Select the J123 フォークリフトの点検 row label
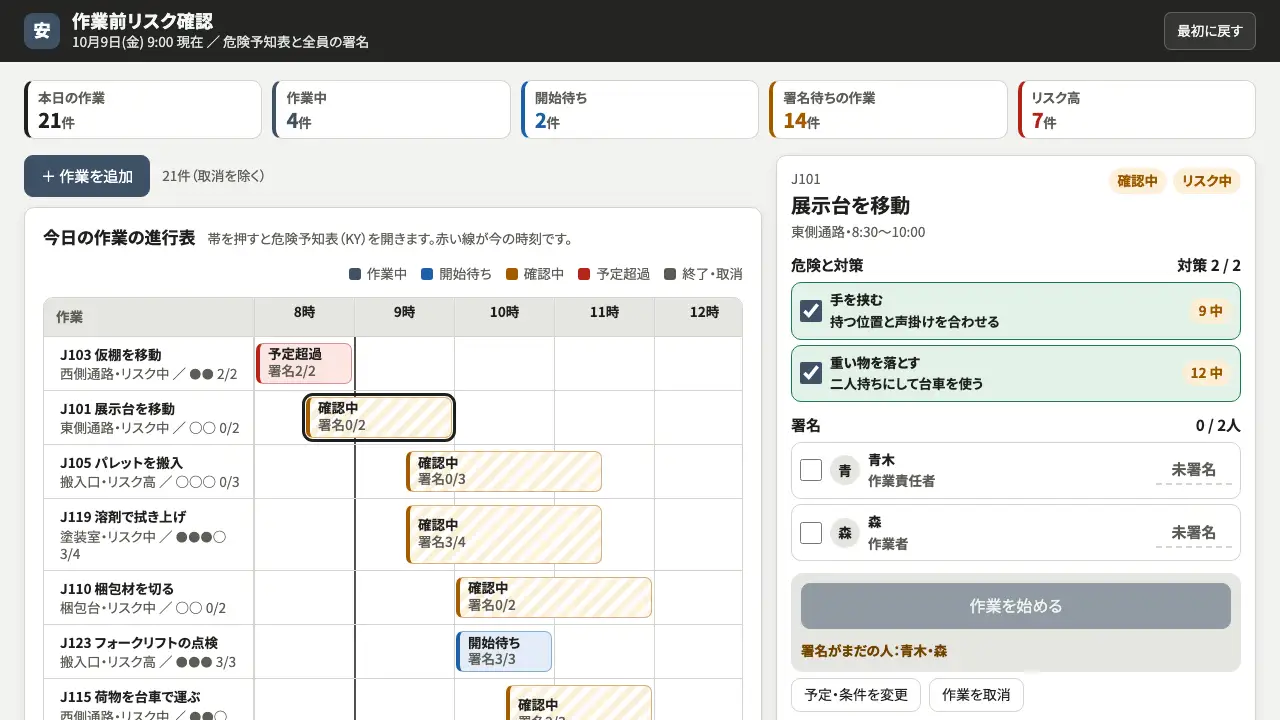This screenshot has width=1280, height=720. (149, 652)
